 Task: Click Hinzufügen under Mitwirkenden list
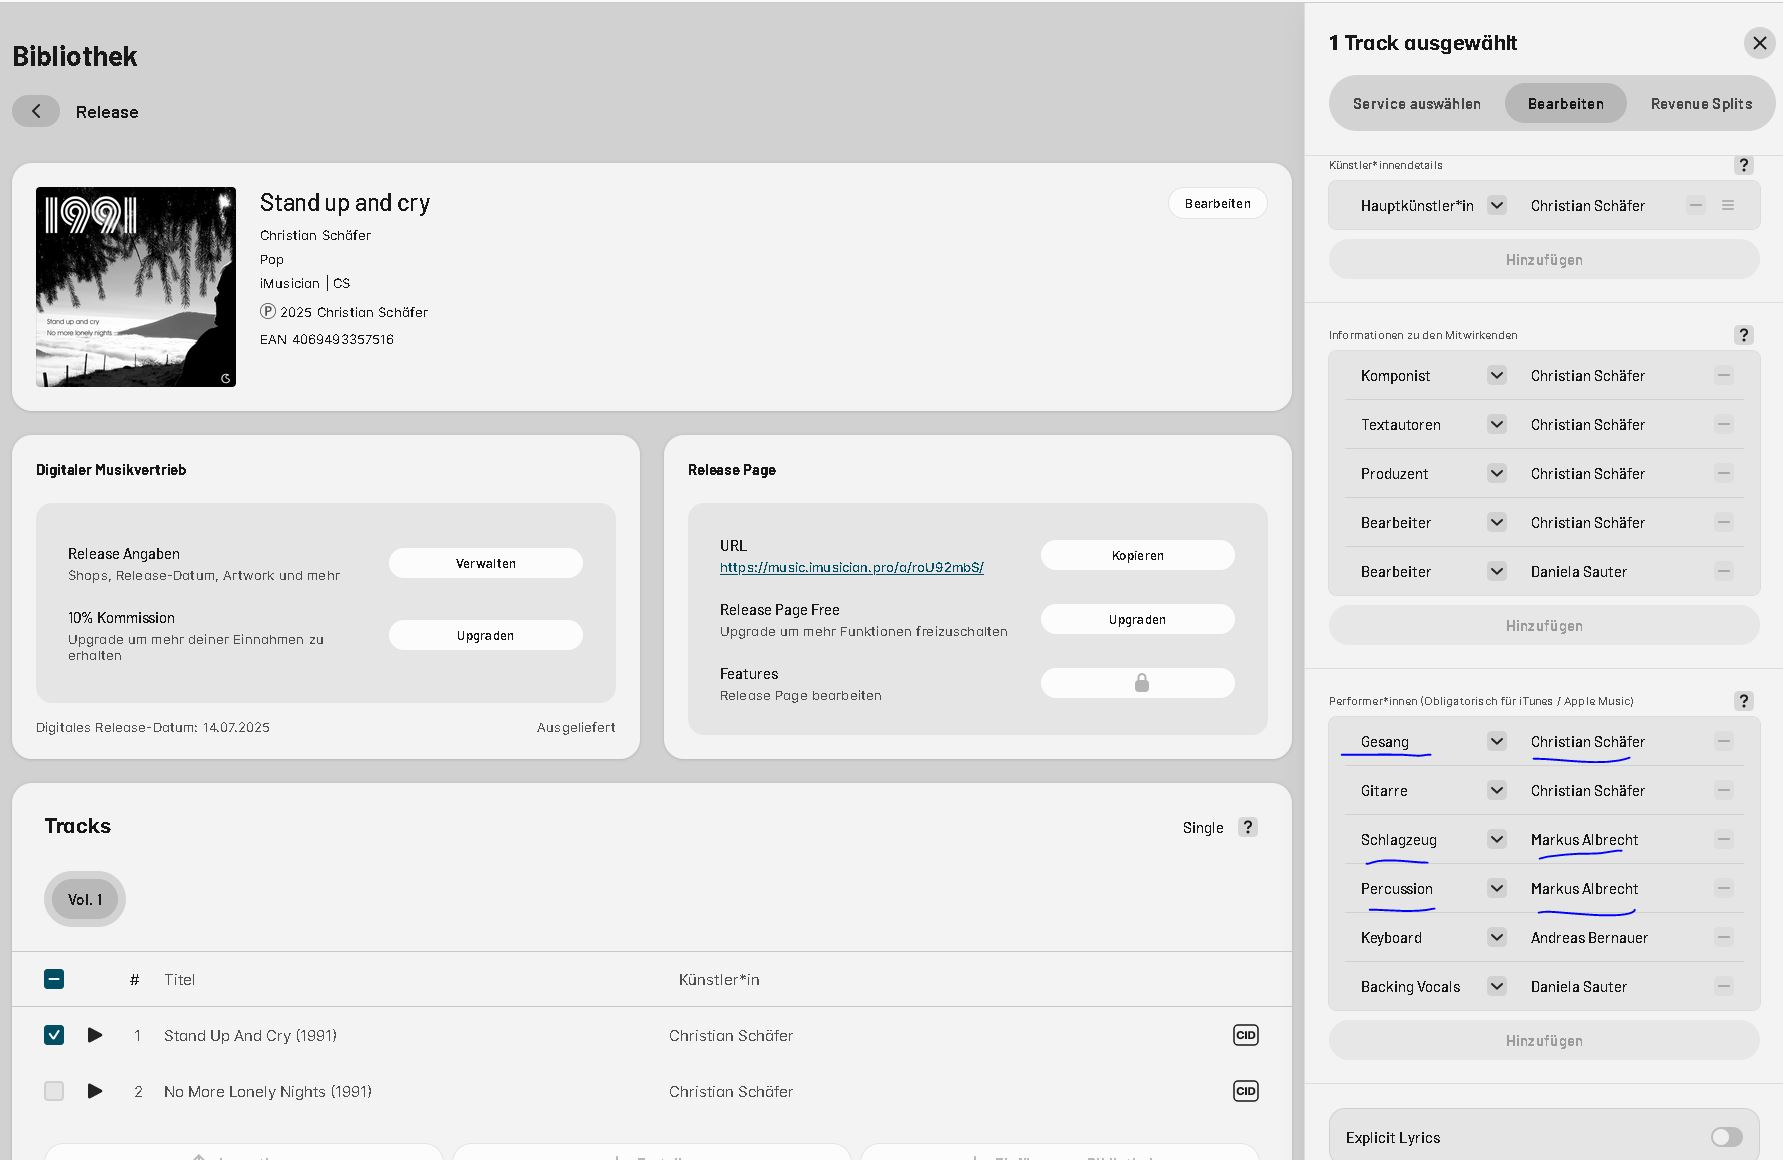point(1544,626)
